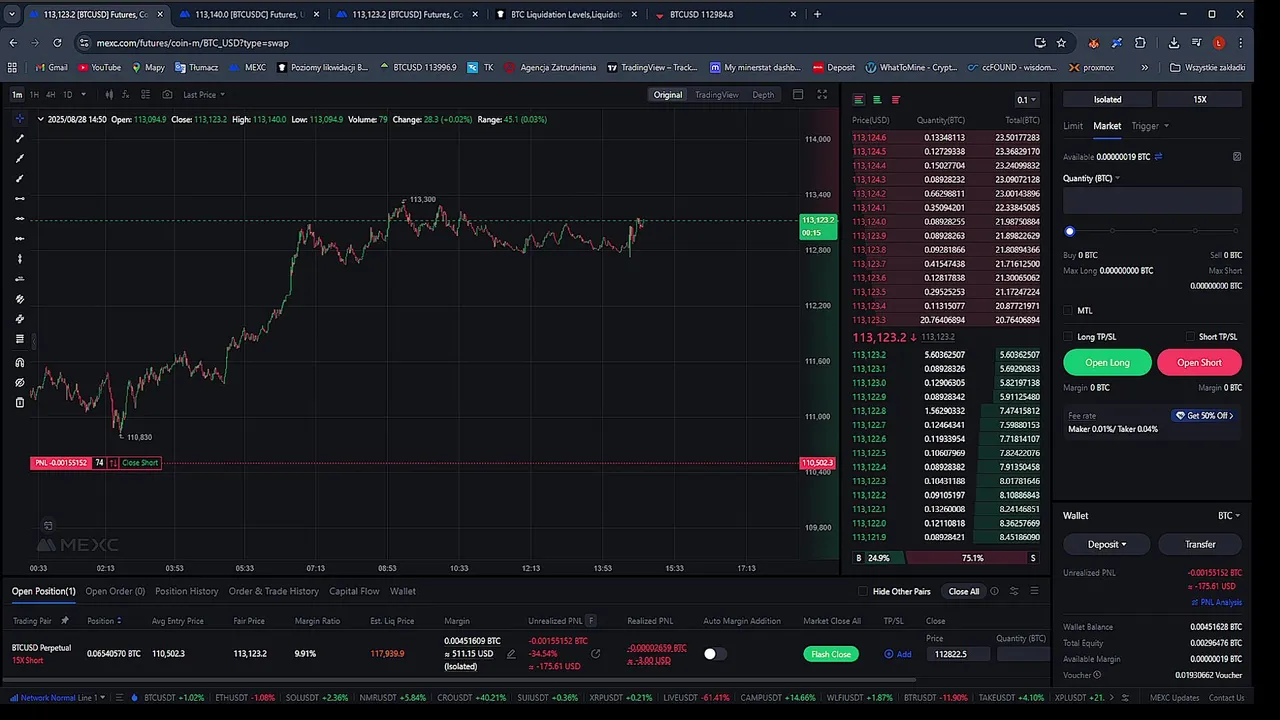
Task: Show only bids in order book
Action: 877,100
